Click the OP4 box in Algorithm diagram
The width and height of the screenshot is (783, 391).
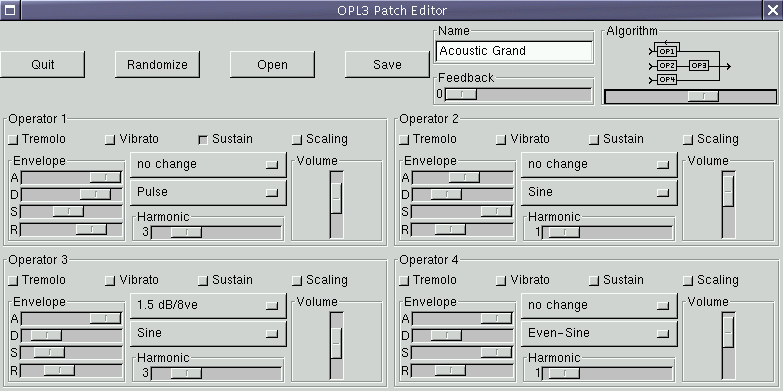667,80
